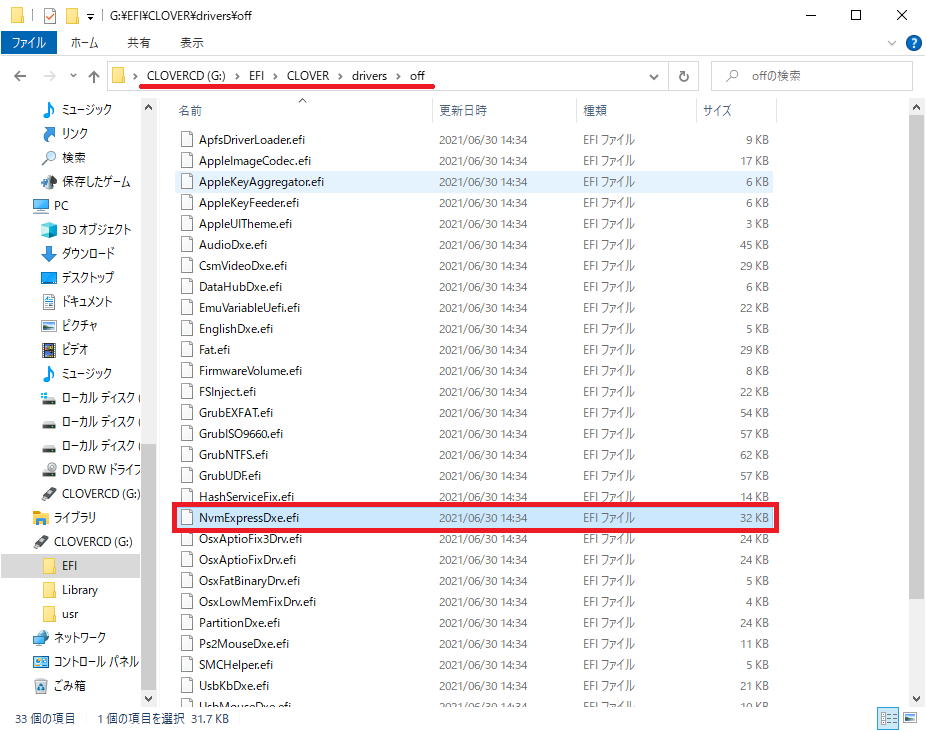Open the ファイル menu tab

tap(28, 43)
